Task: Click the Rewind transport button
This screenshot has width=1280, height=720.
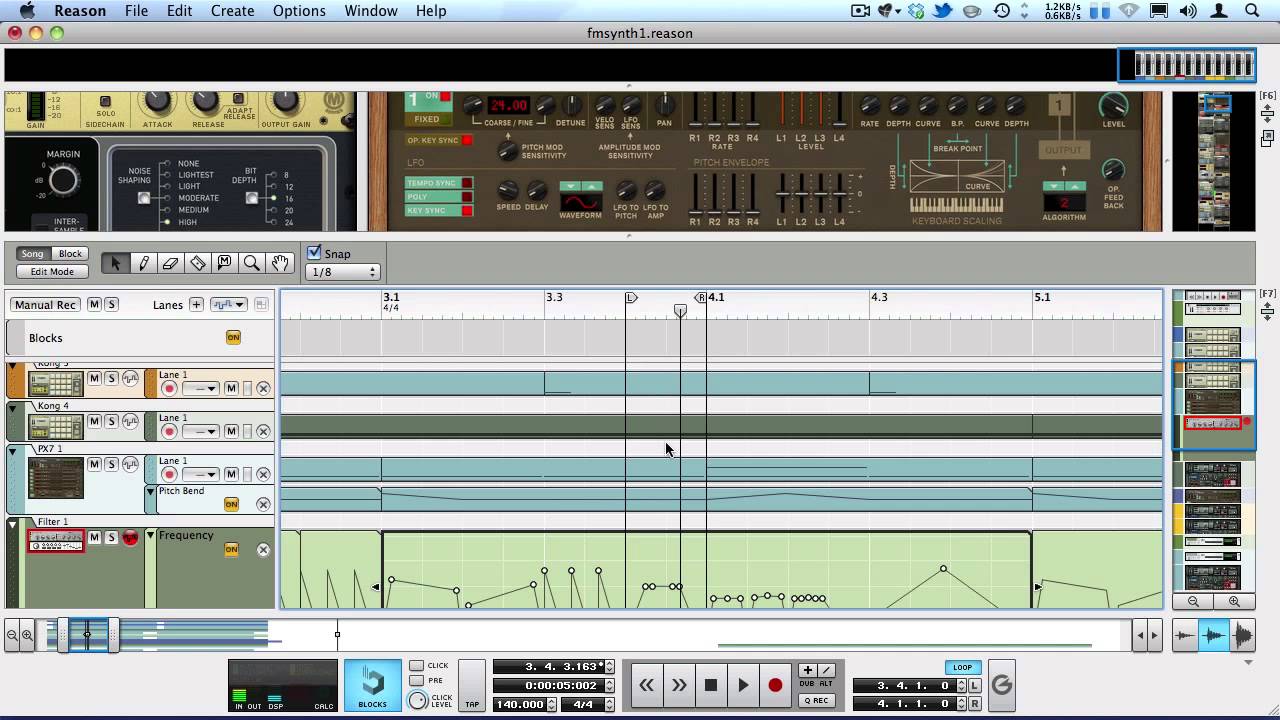Action: [x=647, y=685]
